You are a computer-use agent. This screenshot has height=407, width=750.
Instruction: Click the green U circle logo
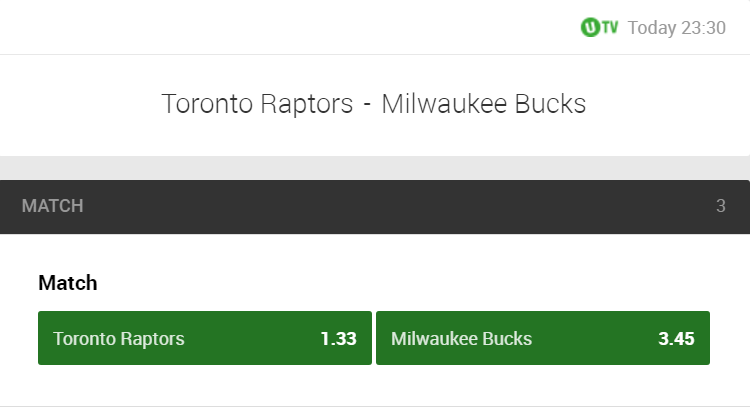(x=590, y=27)
